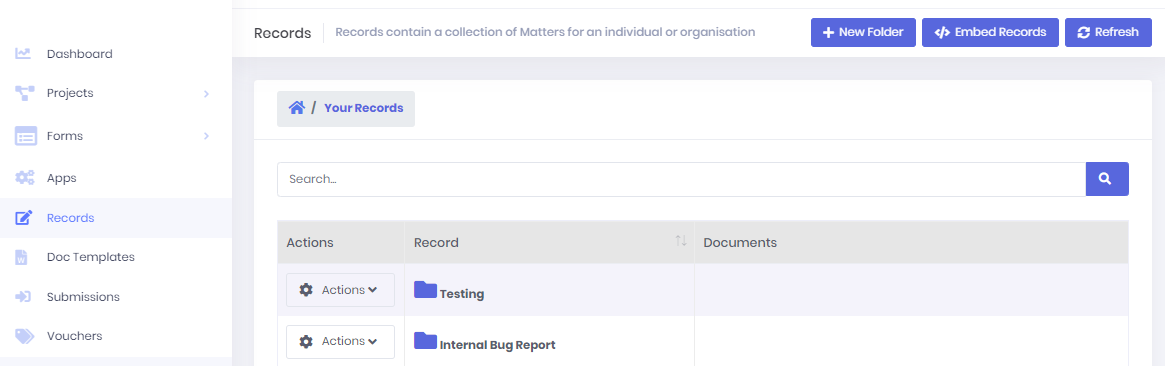Open Submissions from the sidebar
Viewport: 1165px width, 366px height.
(x=83, y=297)
